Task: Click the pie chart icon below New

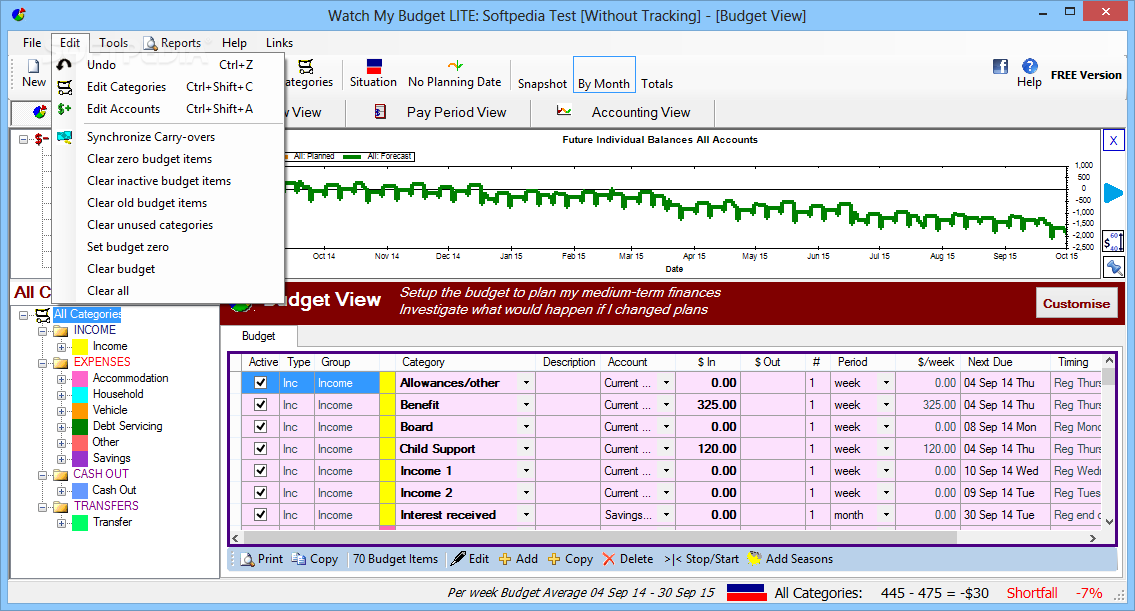Action: (40, 111)
